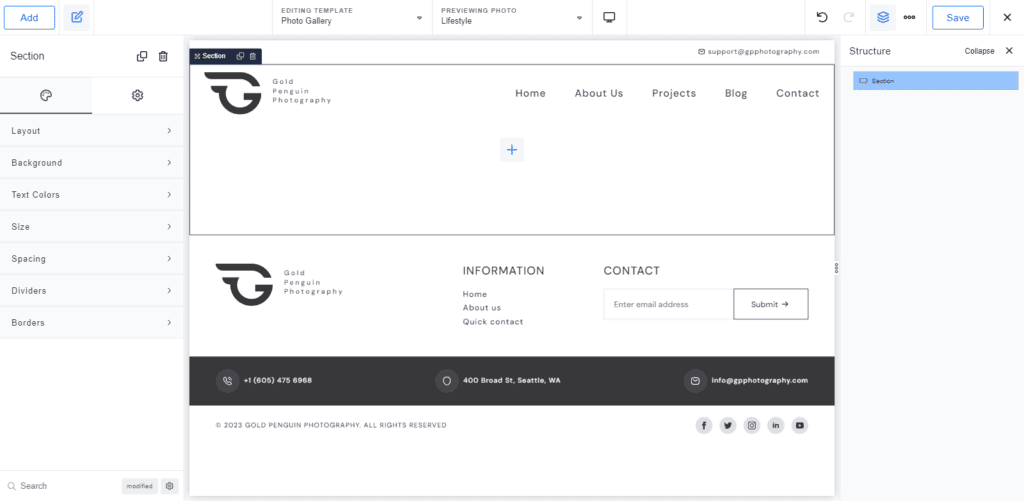Viewport: 1024px width, 501px height.
Task: Expand the Layout settings group
Action: [91, 131]
